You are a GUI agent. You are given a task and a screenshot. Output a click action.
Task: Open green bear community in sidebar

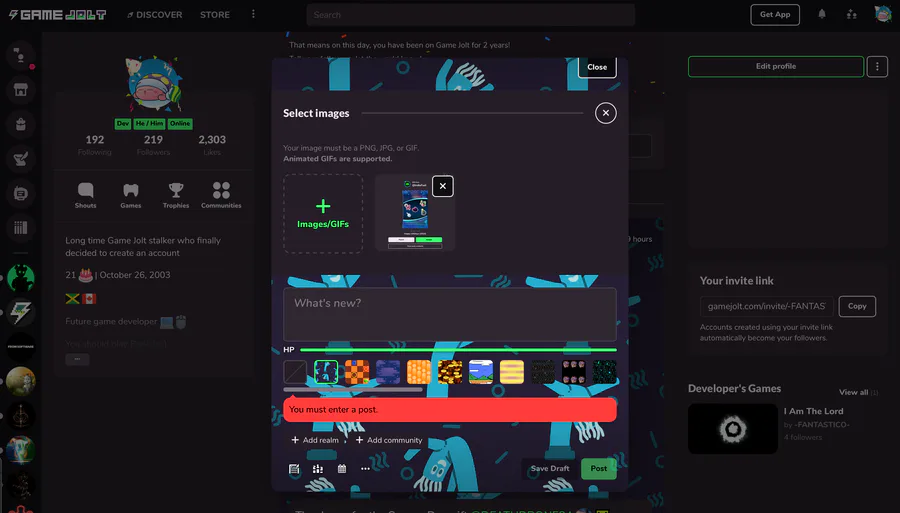coord(21,278)
